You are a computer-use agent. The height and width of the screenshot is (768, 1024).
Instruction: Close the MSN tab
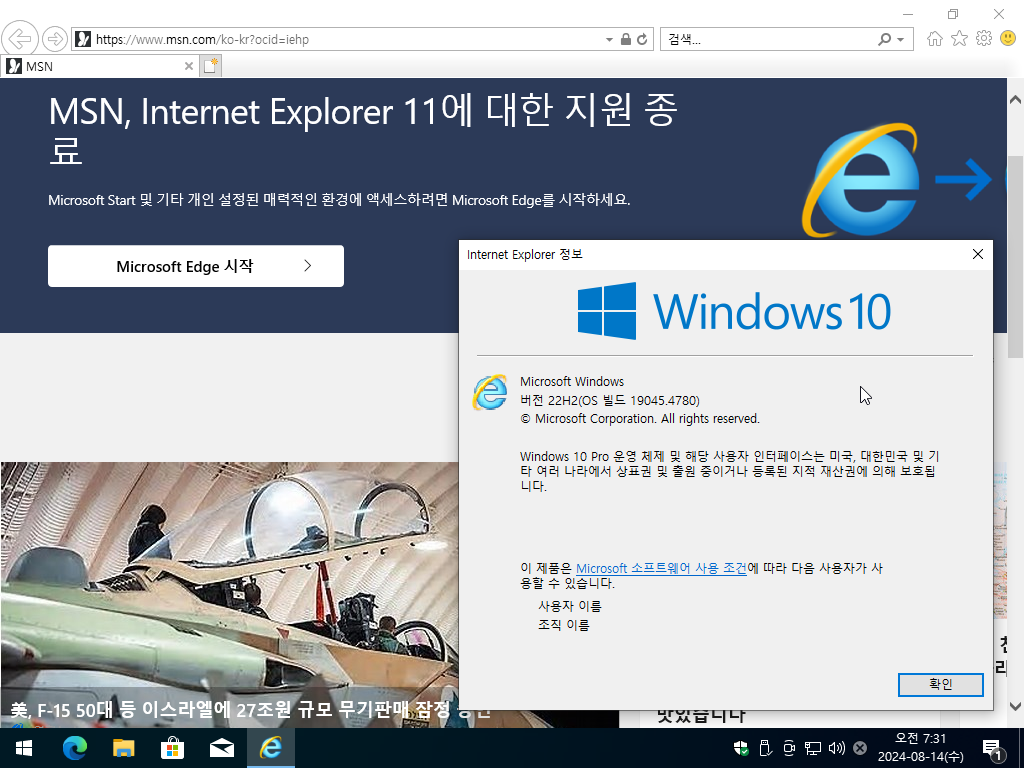pyautogui.click(x=189, y=66)
